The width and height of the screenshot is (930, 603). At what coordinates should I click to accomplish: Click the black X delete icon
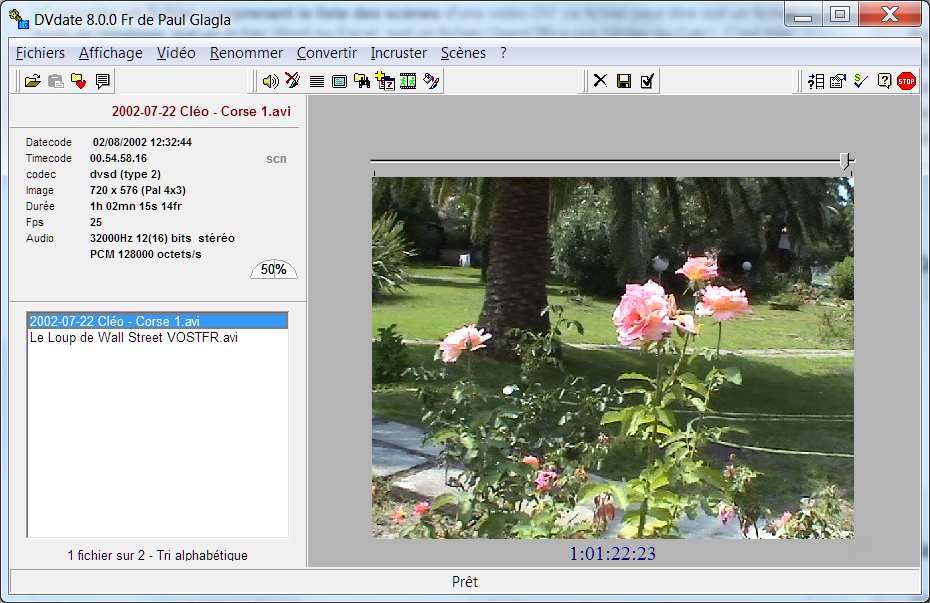[x=600, y=81]
